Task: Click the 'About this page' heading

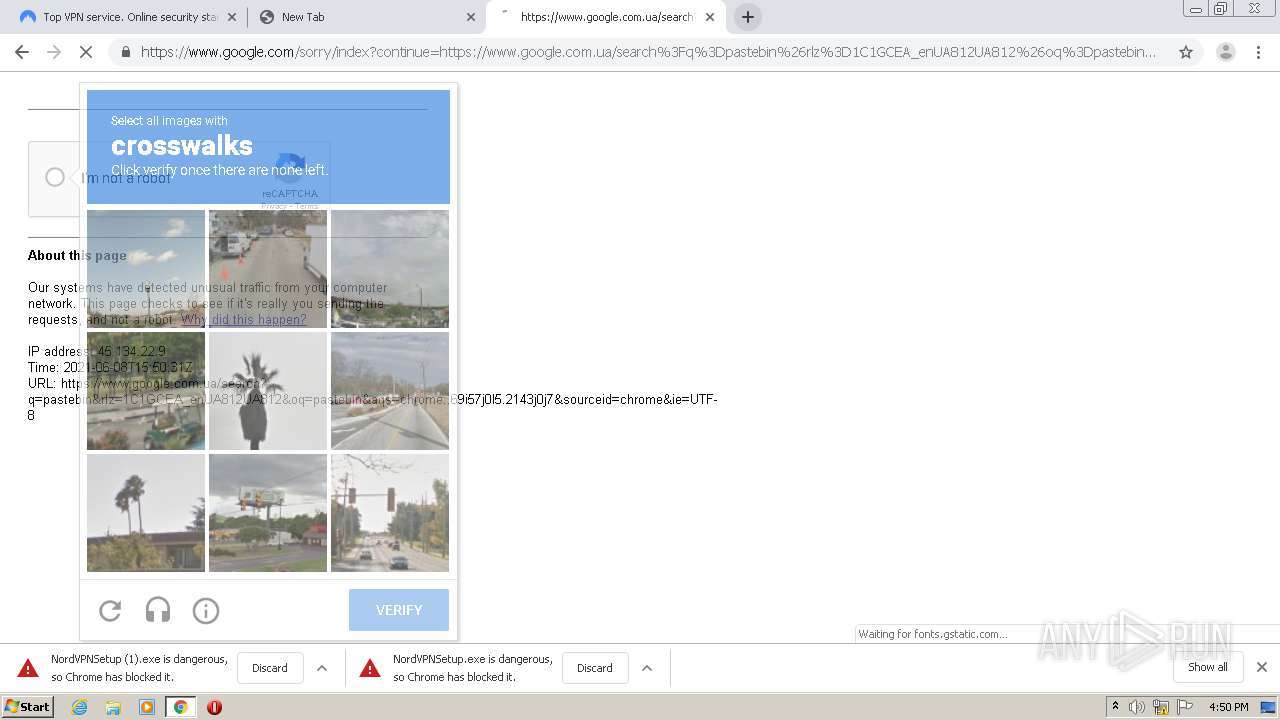Action: [77, 256]
